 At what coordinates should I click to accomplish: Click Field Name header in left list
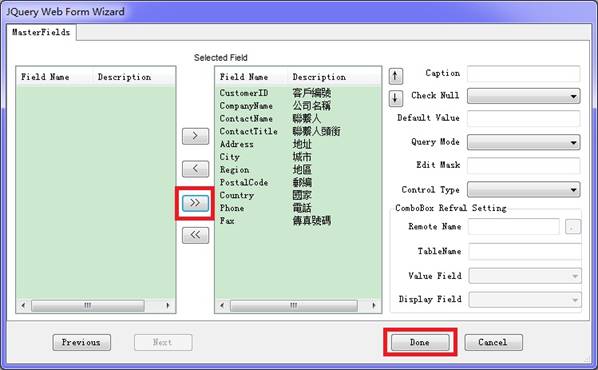coord(55,77)
